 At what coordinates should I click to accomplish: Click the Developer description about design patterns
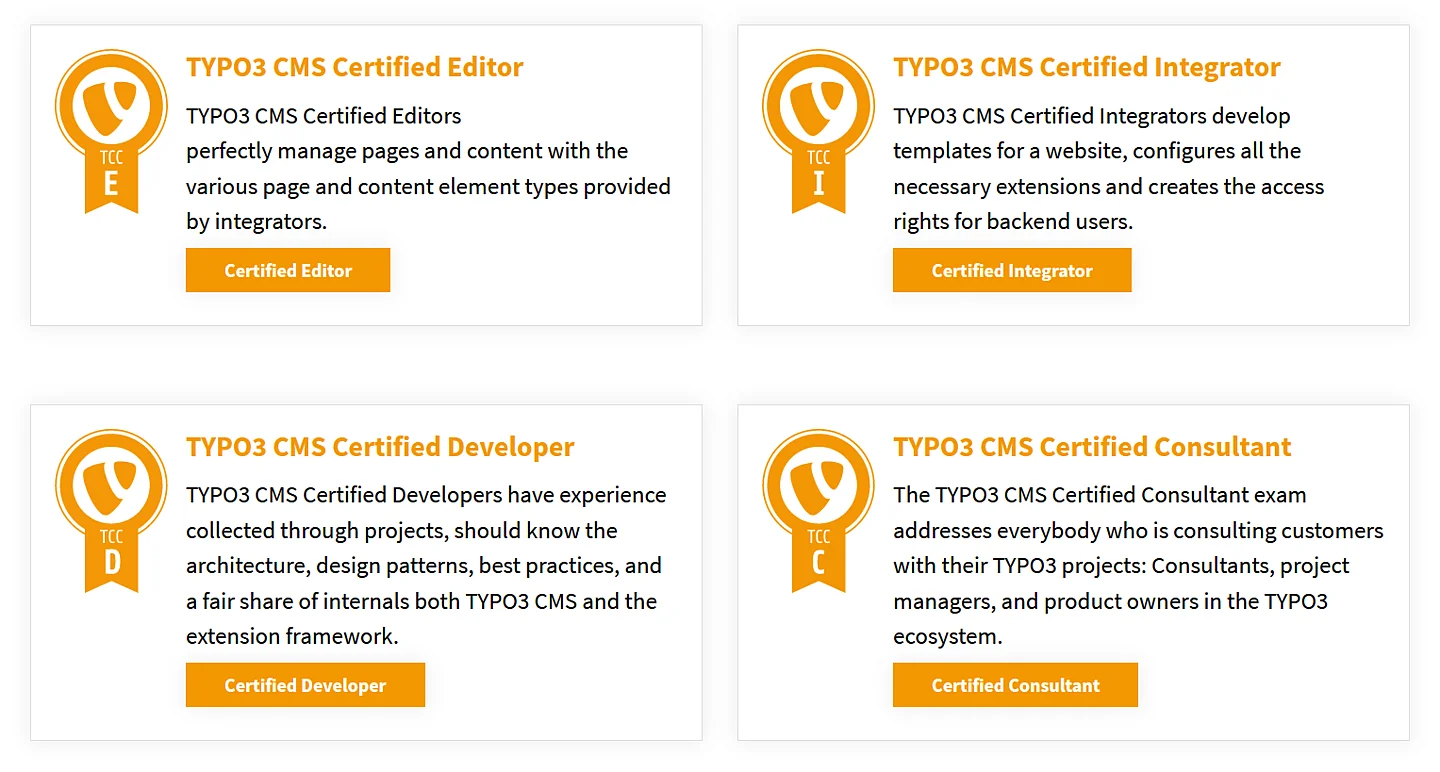[x=426, y=566]
